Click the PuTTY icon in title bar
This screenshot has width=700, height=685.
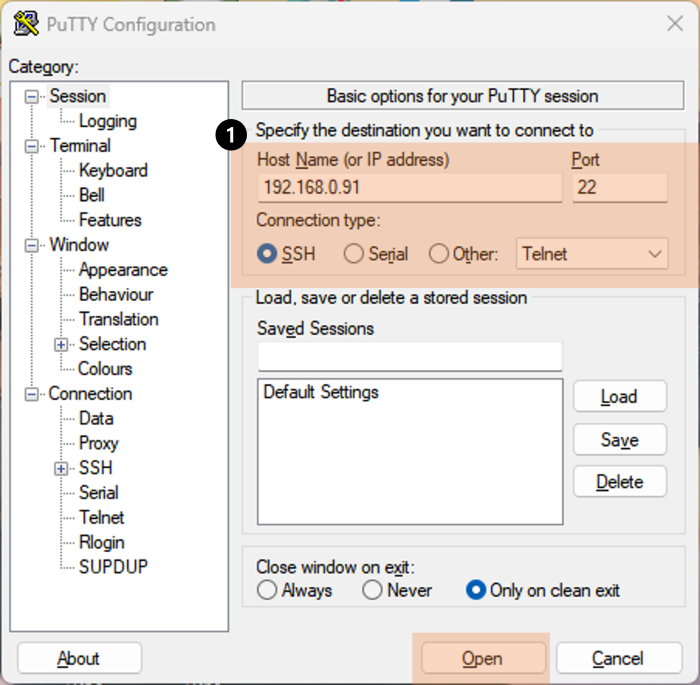(26, 24)
